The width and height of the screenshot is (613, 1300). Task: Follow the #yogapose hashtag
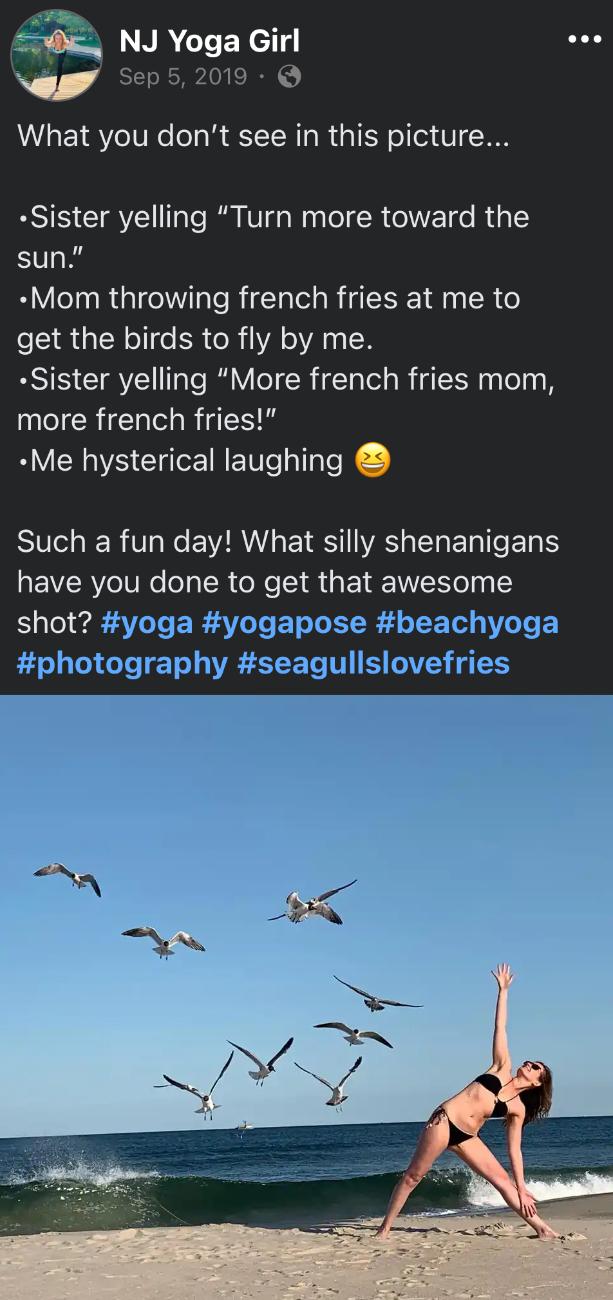[285, 622]
